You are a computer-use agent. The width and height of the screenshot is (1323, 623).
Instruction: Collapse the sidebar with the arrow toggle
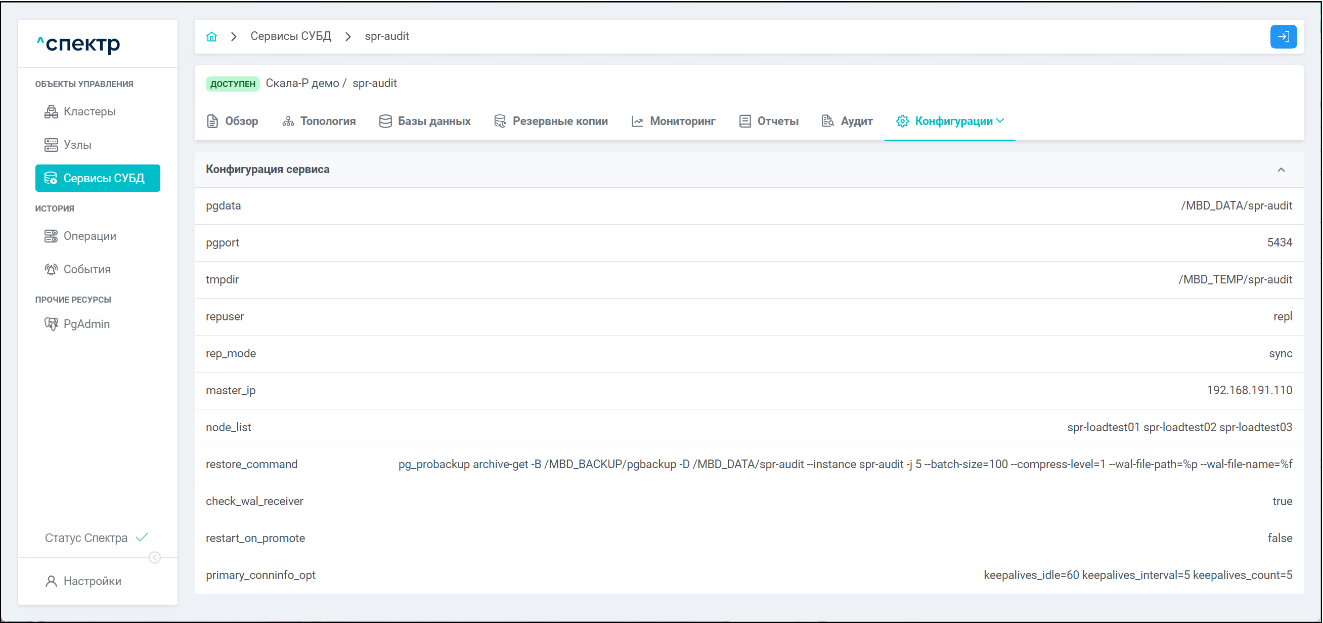click(155, 558)
